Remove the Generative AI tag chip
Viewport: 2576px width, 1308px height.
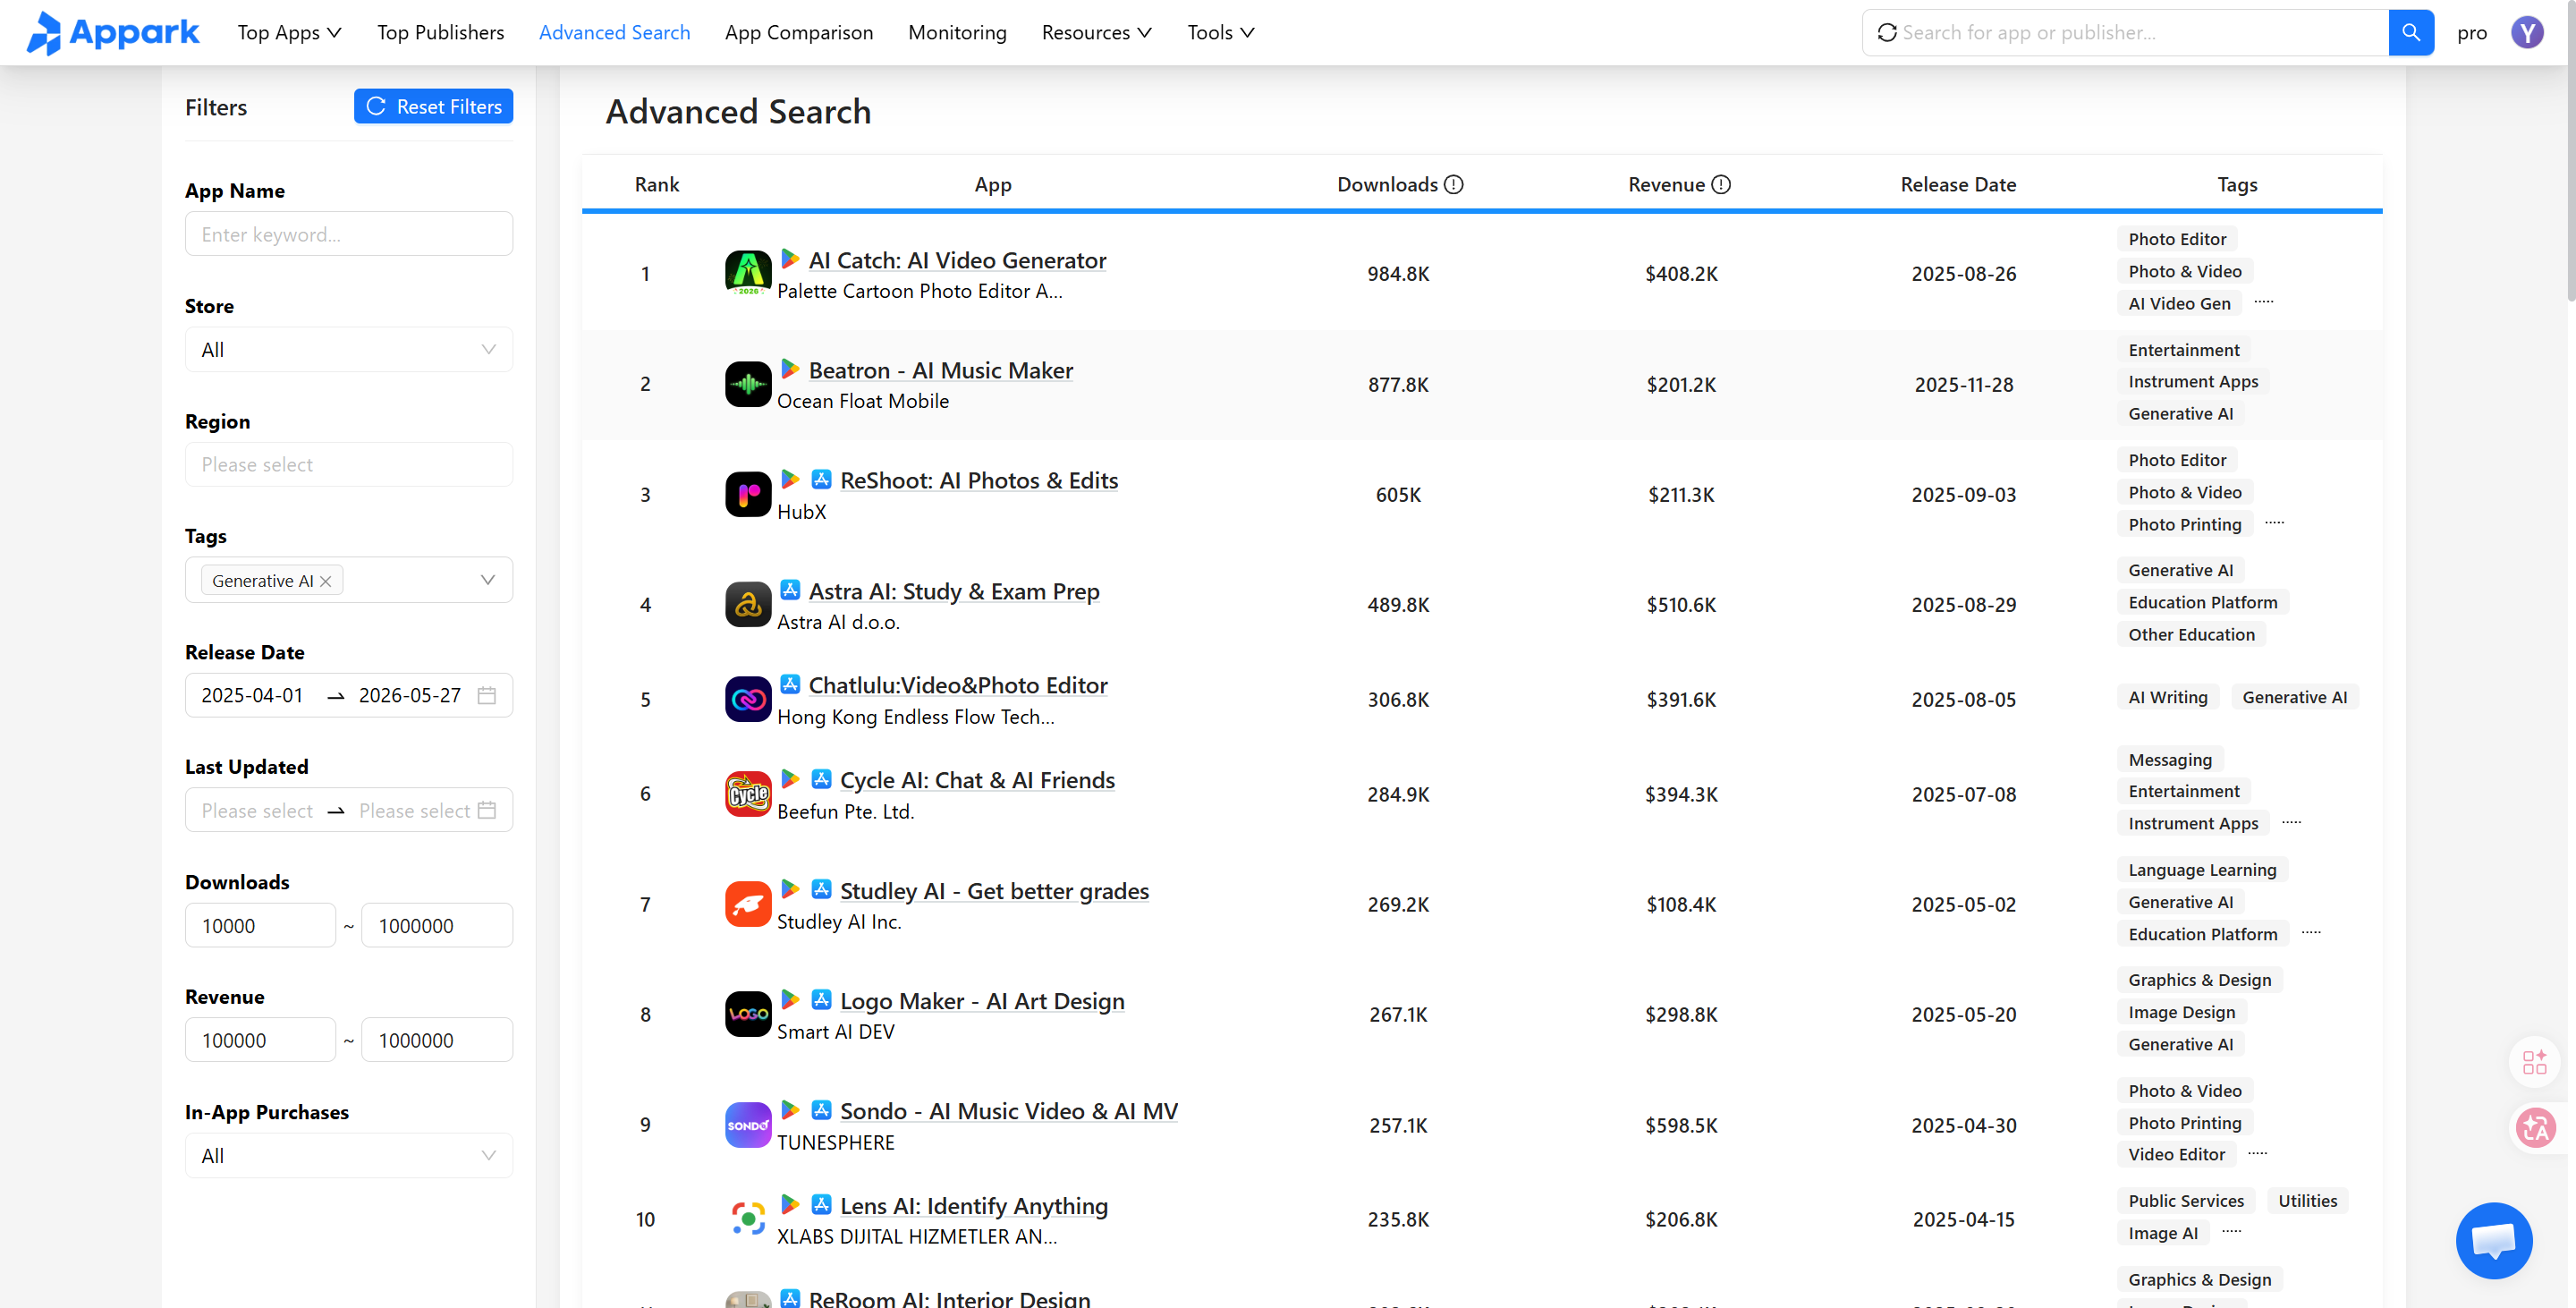325,581
